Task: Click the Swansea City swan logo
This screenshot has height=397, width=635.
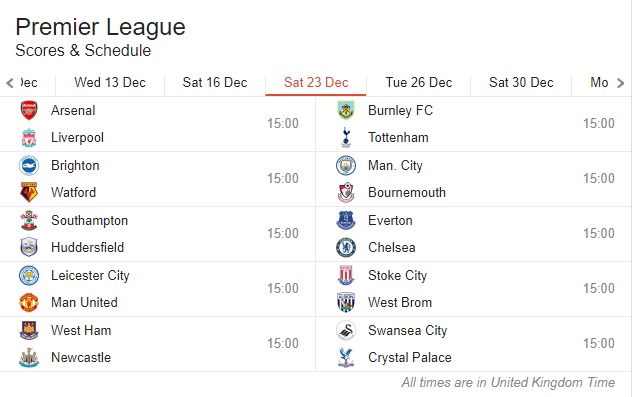Action: click(346, 331)
